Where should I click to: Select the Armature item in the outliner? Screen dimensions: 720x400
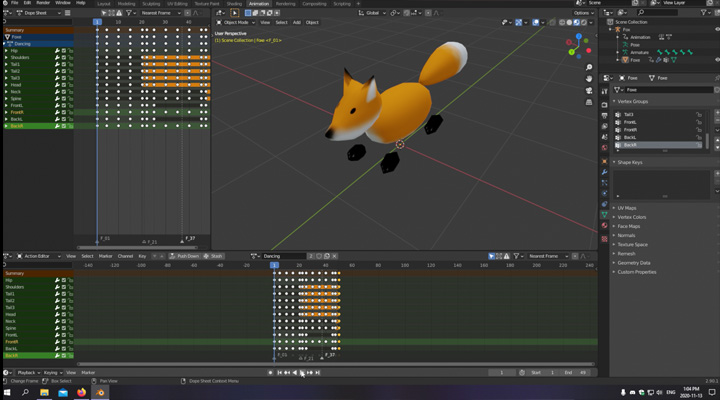[641, 52]
